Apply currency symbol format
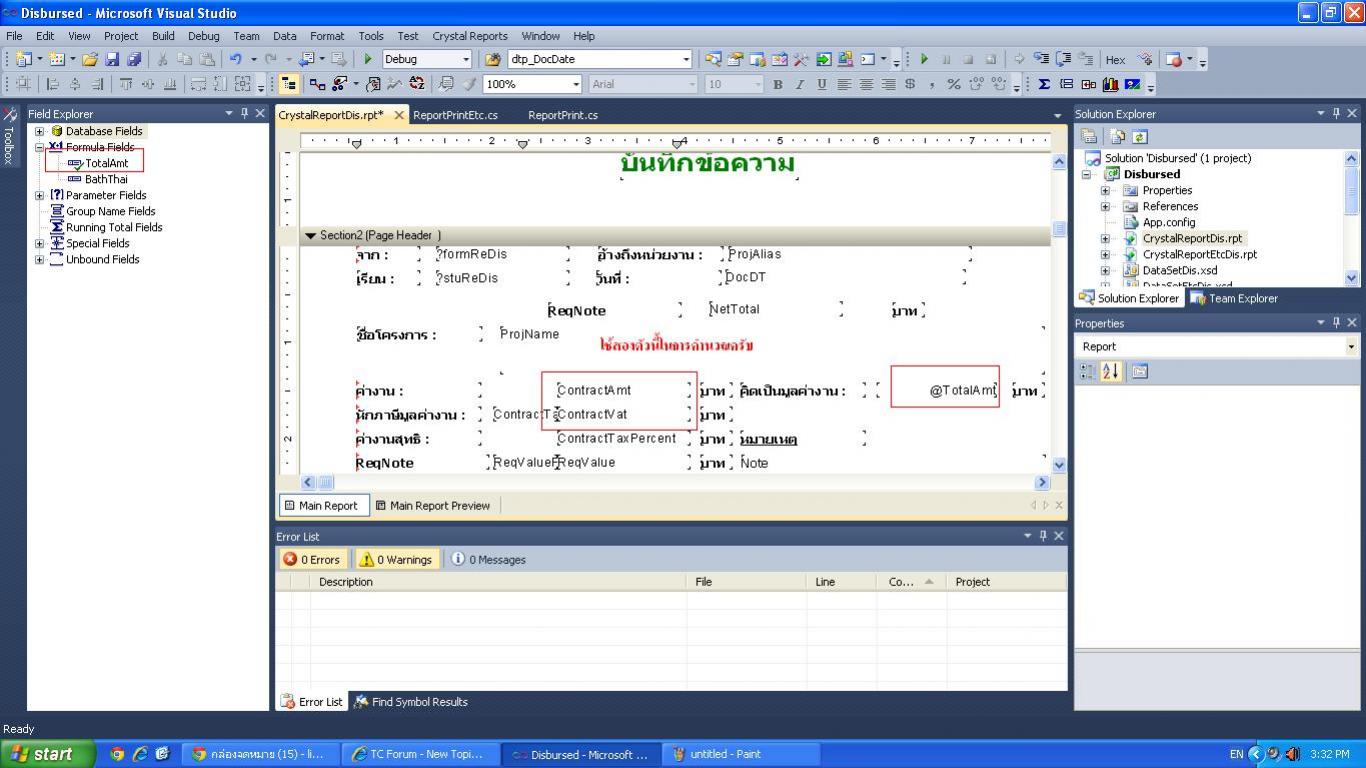The image size is (1366, 768). pos(910,84)
